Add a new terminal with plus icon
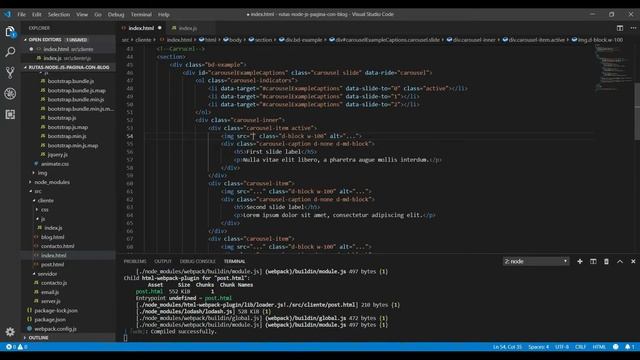 tap(580, 261)
